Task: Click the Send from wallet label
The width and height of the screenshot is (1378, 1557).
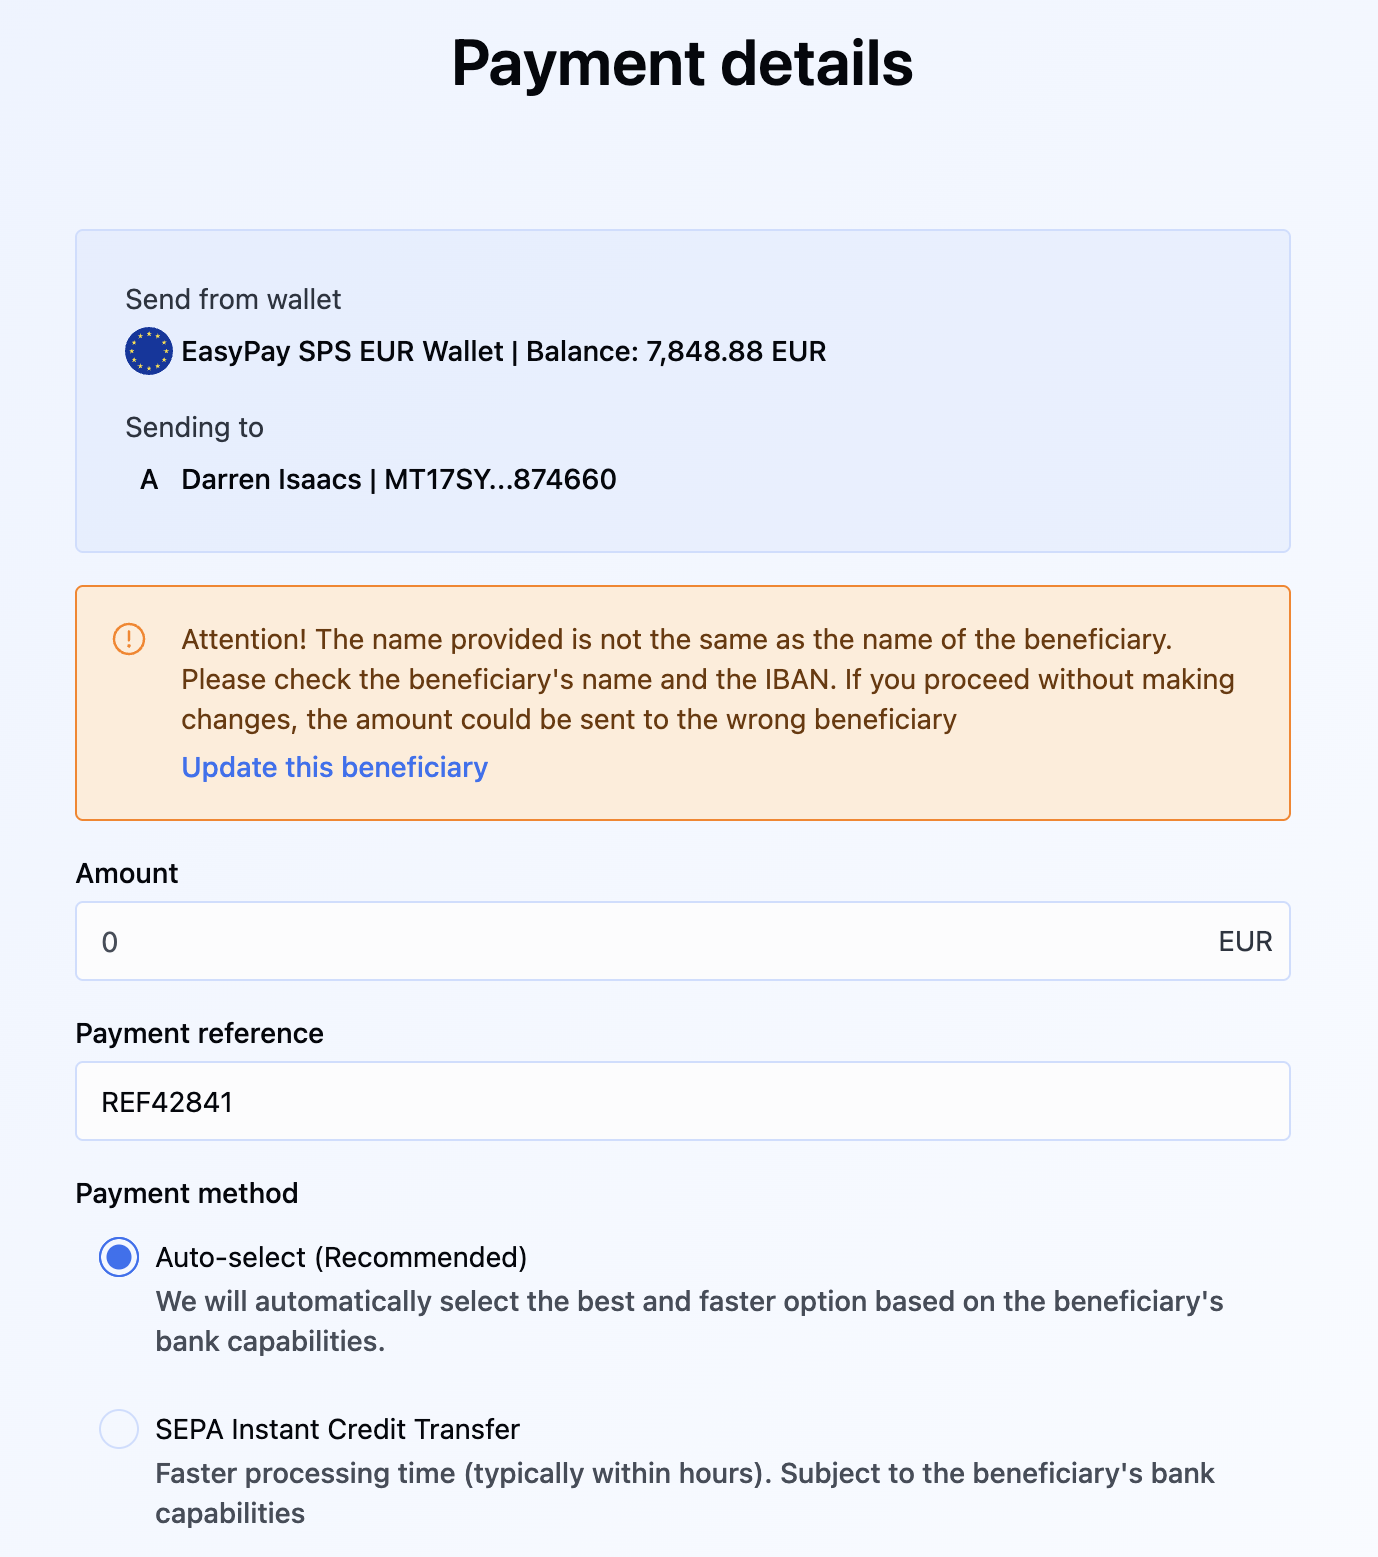Action: pyautogui.click(x=233, y=299)
